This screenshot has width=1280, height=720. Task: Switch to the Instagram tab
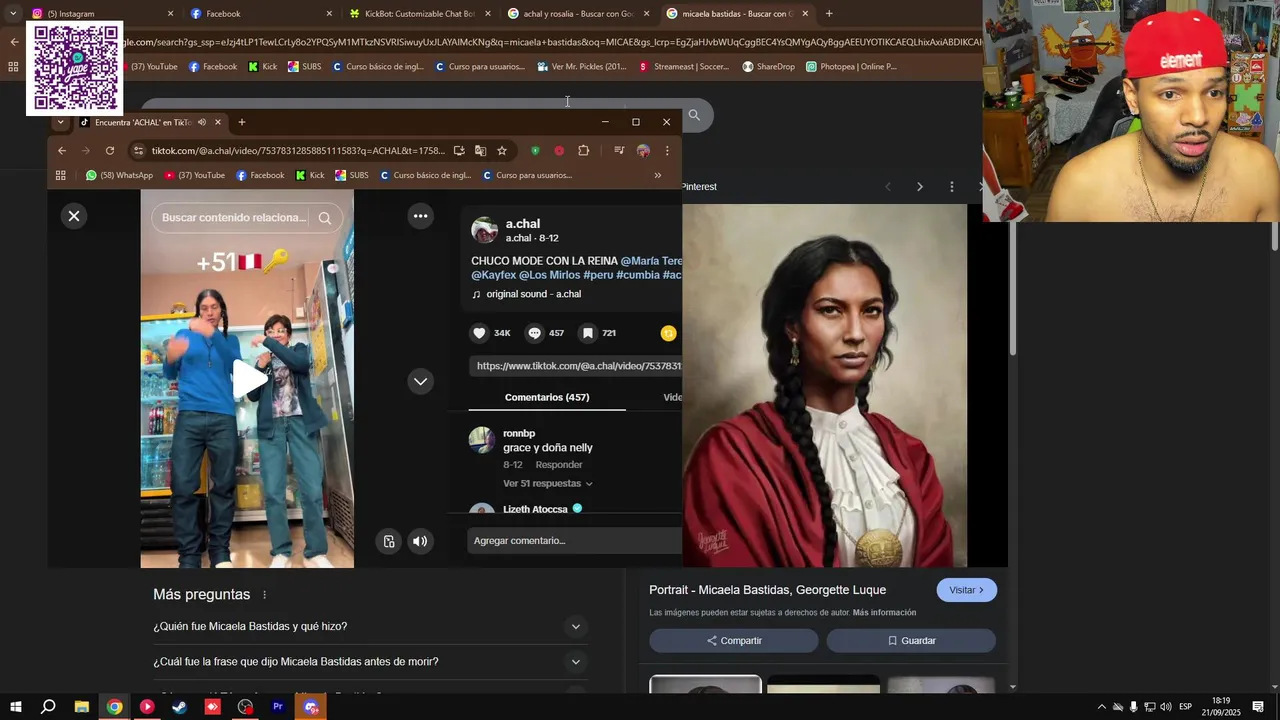coord(98,14)
